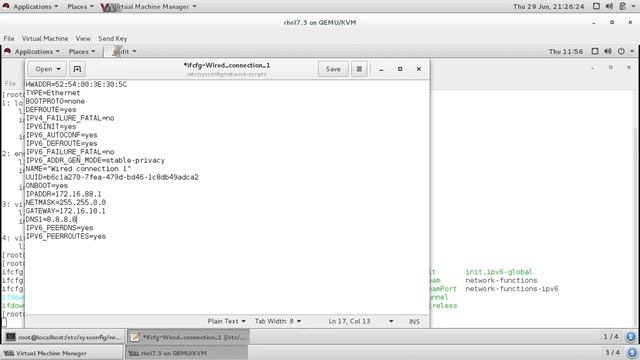Click guest workspace switcher 1/4 icon
Viewport: 640px width, 360px height.
coord(631,337)
